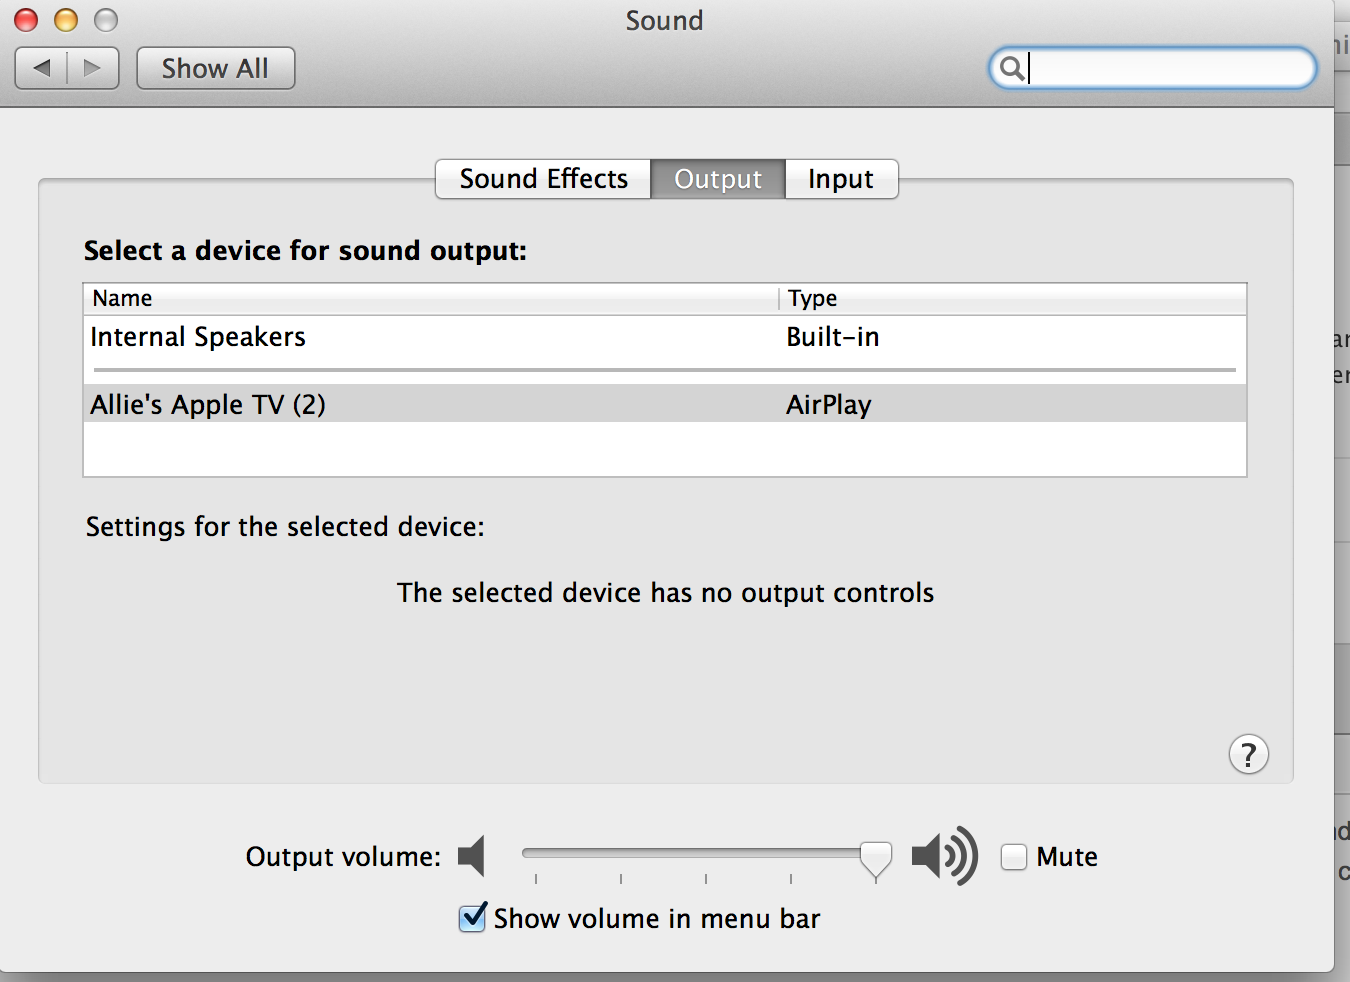Click the Name column header

(122, 298)
